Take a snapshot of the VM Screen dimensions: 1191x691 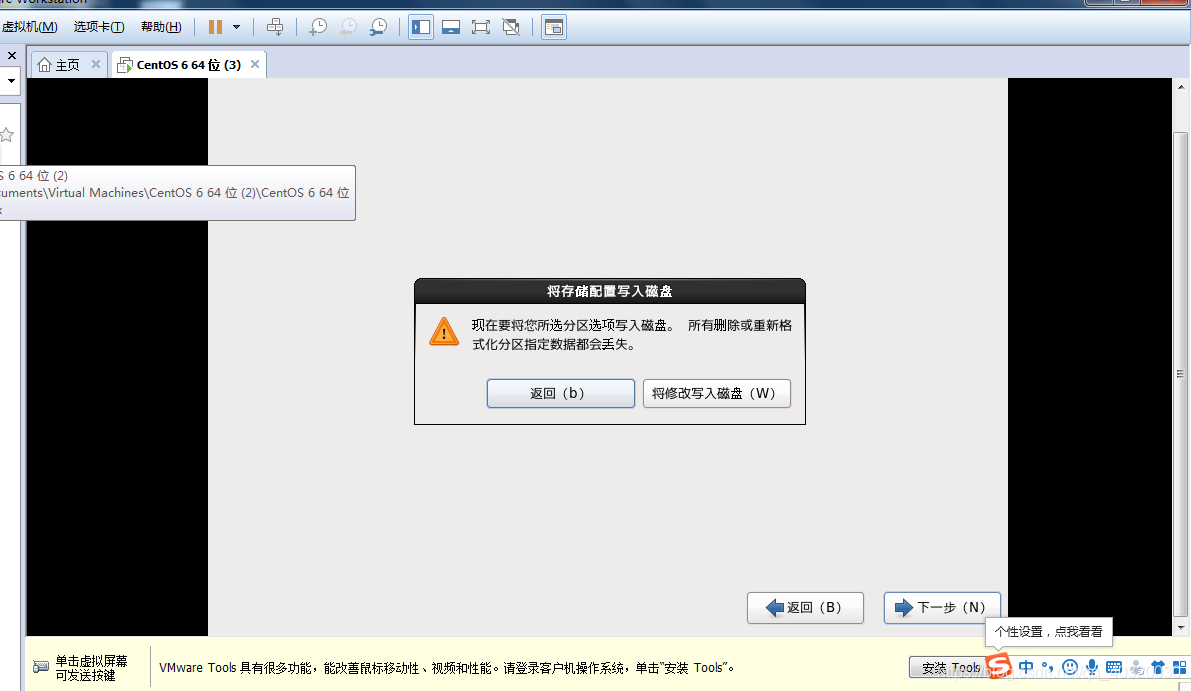[318, 27]
